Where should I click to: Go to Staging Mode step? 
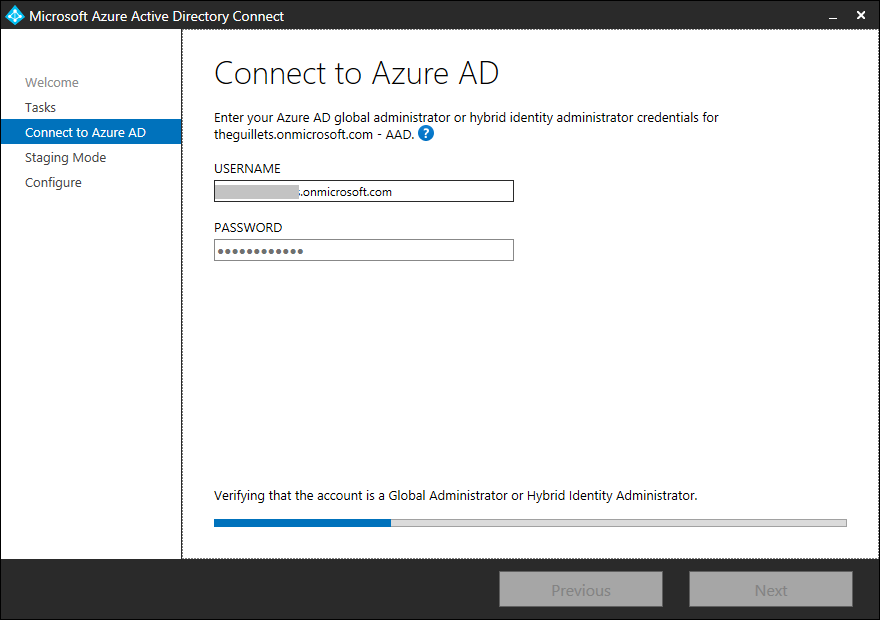[66, 158]
